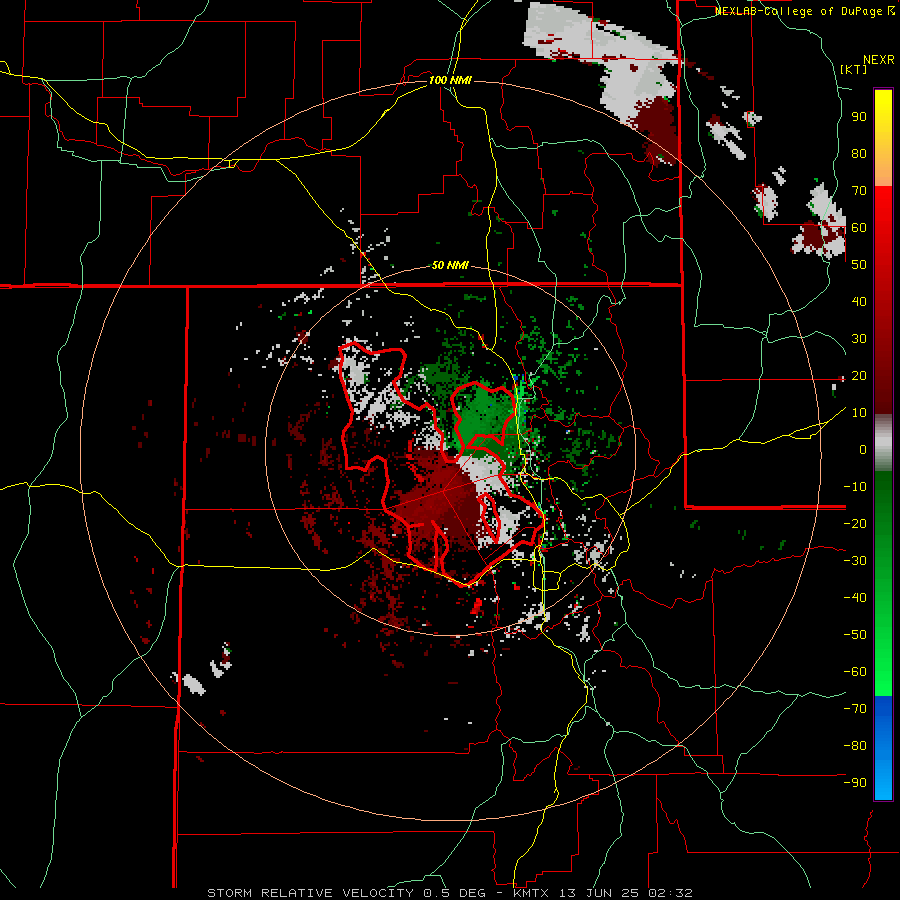
Task: Click the "60" velocity scale value
Action: (859, 227)
